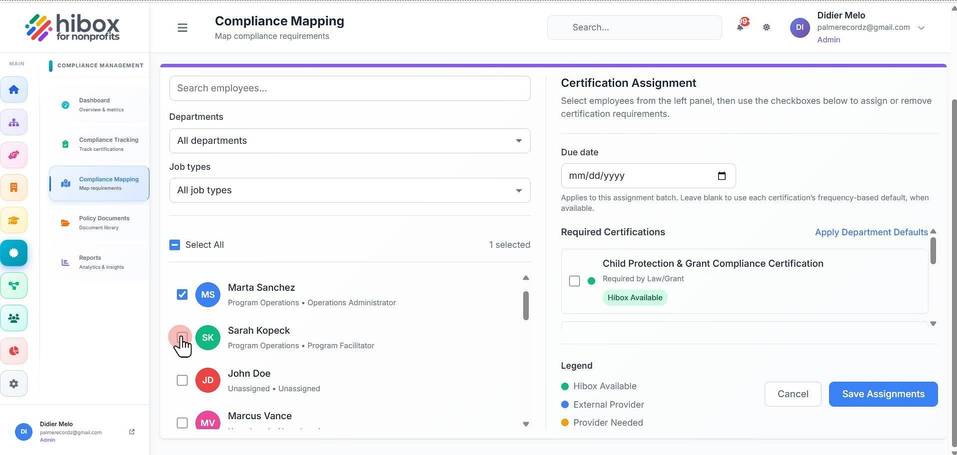
Task: Open the notifications bell icon
Action: [x=741, y=26]
